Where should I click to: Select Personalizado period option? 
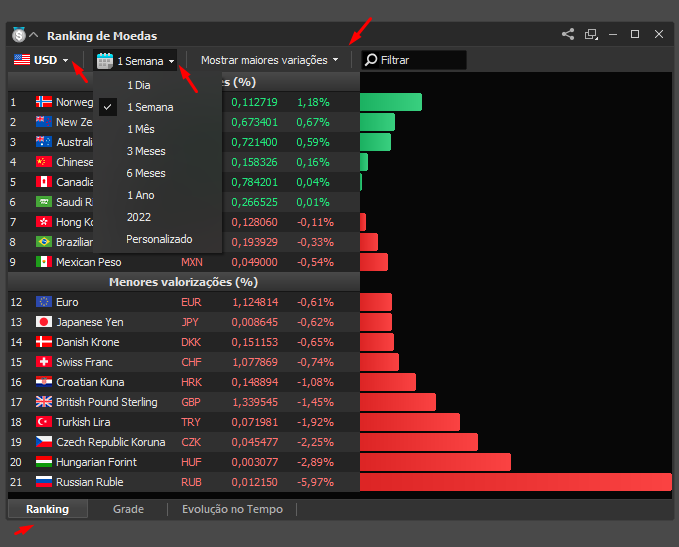pyautogui.click(x=158, y=239)
